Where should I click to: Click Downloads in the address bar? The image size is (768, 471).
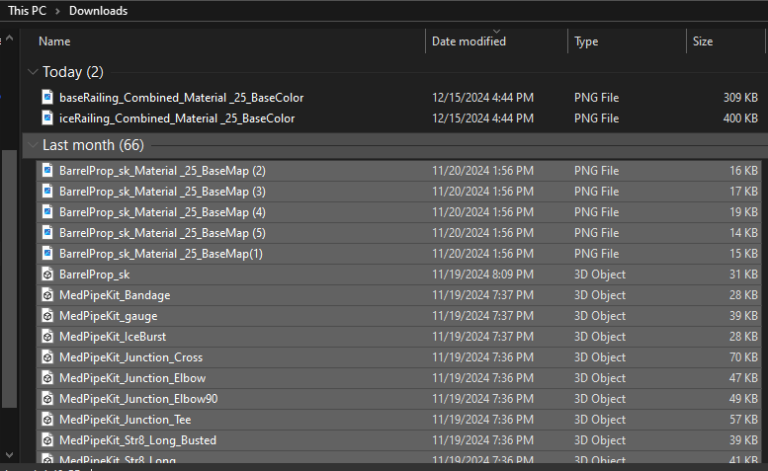click(x=98, y=11)
